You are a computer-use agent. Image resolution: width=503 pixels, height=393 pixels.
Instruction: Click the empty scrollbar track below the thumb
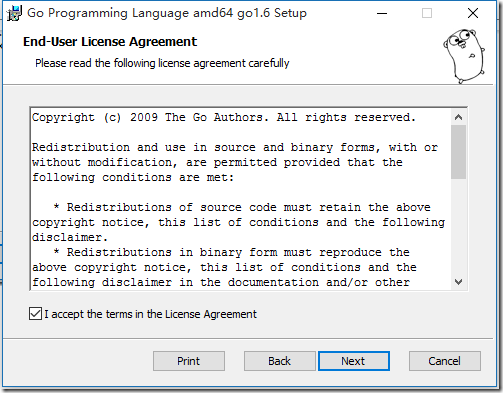tap(458, 227)
